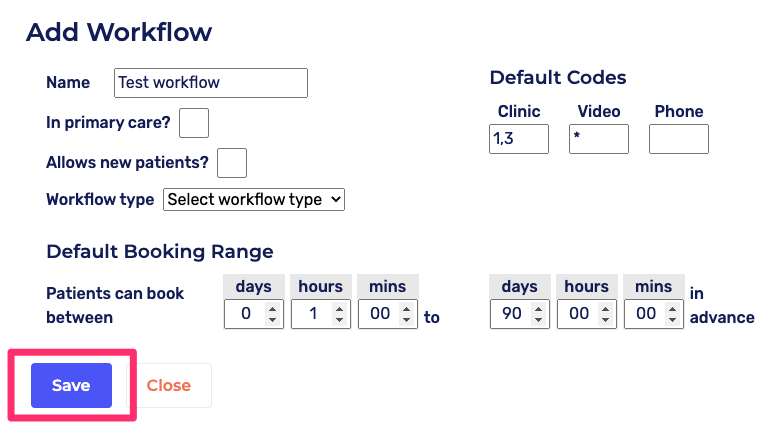This screenshot has height=422, width=782.
Task: Increase maximum days stepper up arrow
Action: click(539, 309)
